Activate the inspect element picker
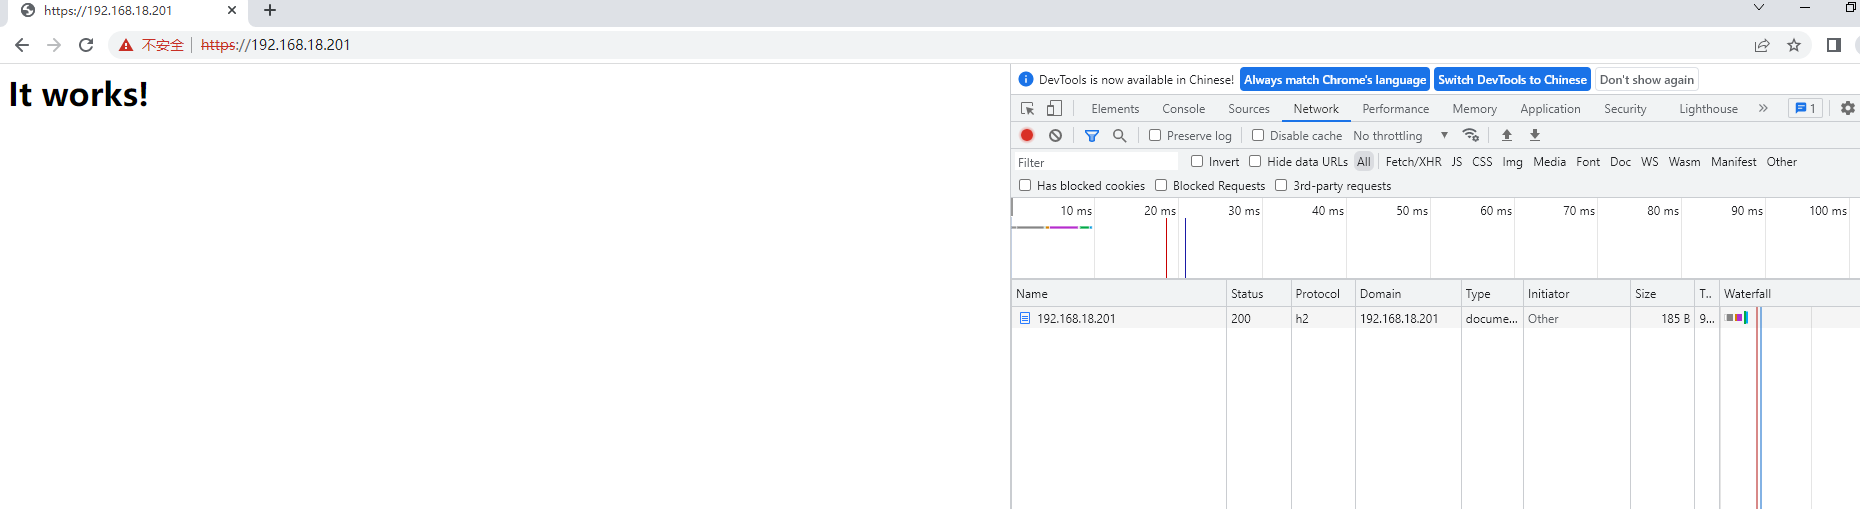The image size is (1860, 509). (1027, 108)
